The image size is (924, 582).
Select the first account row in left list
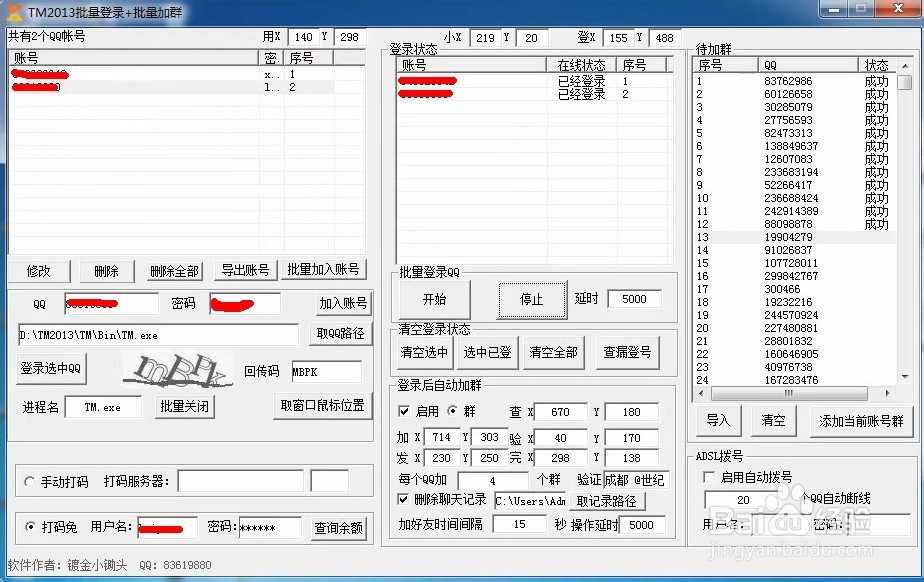[187, 74]
